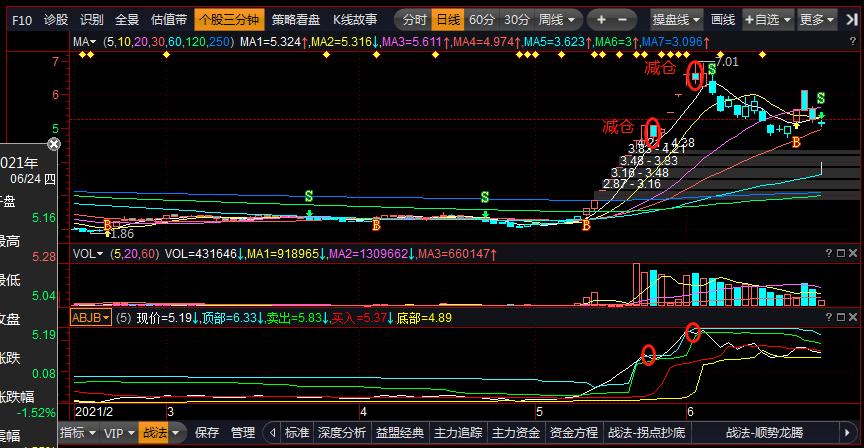The height and width of the screenshot is (448, 864).
Task: Open the 诊股 stock diagnosis tab
Action: [x=56, y=20]
